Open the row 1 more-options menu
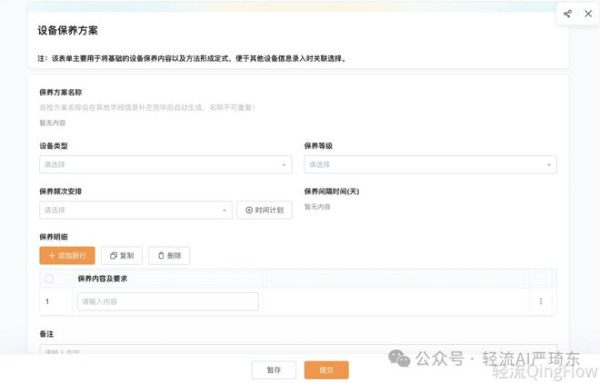600x383 pixels. click(x=541, y=302)
